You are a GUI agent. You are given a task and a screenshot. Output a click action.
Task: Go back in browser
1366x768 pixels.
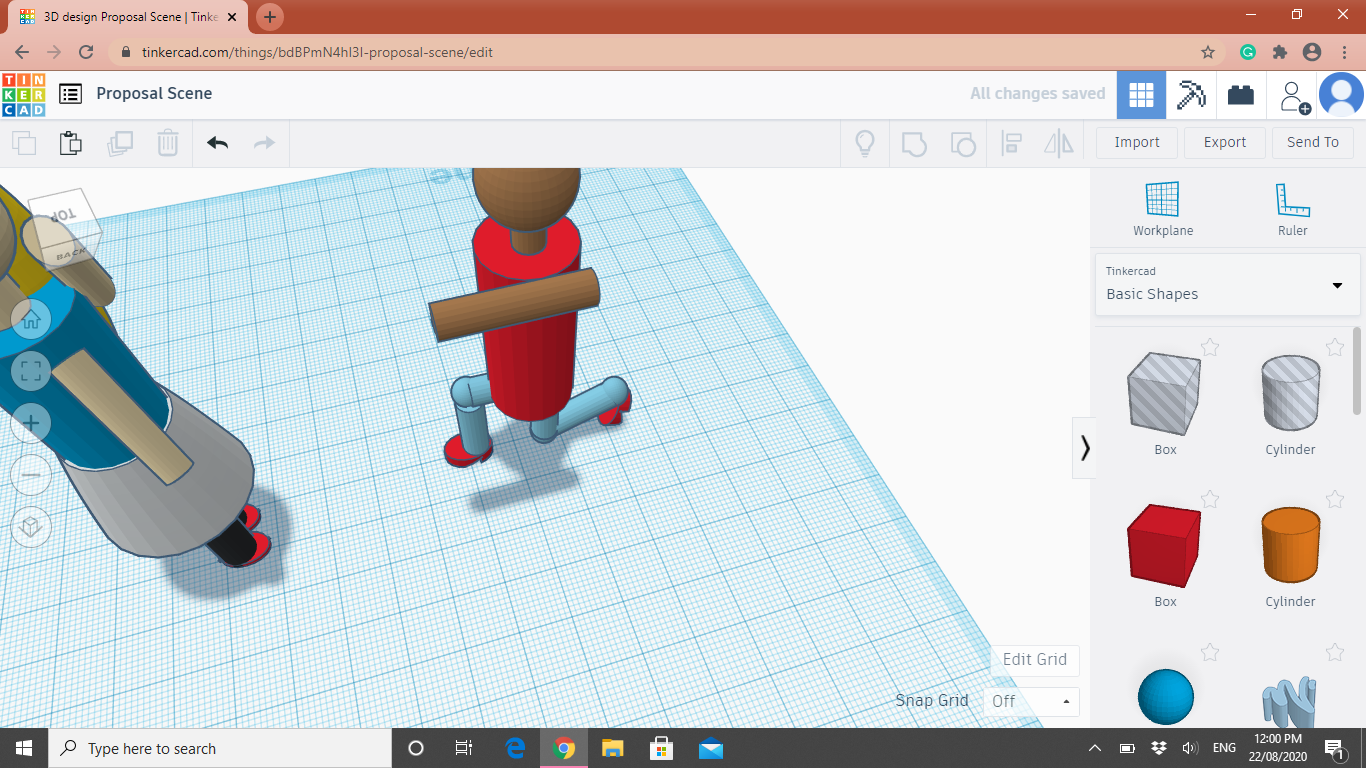point(22,52)
